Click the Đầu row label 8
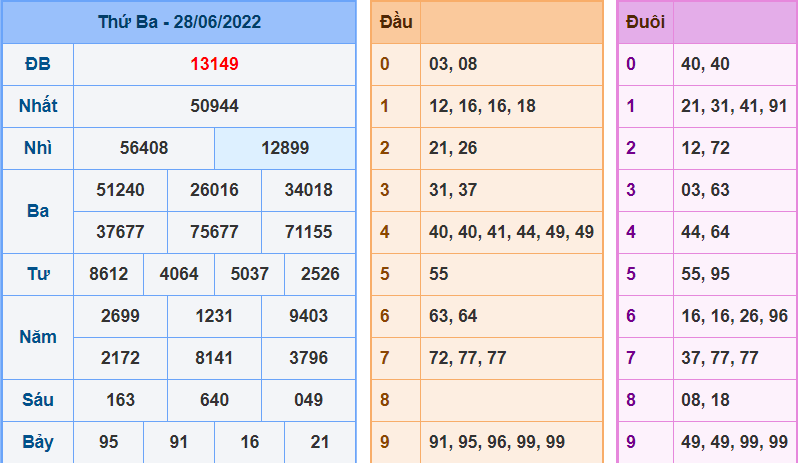 [x=385, y=400]
